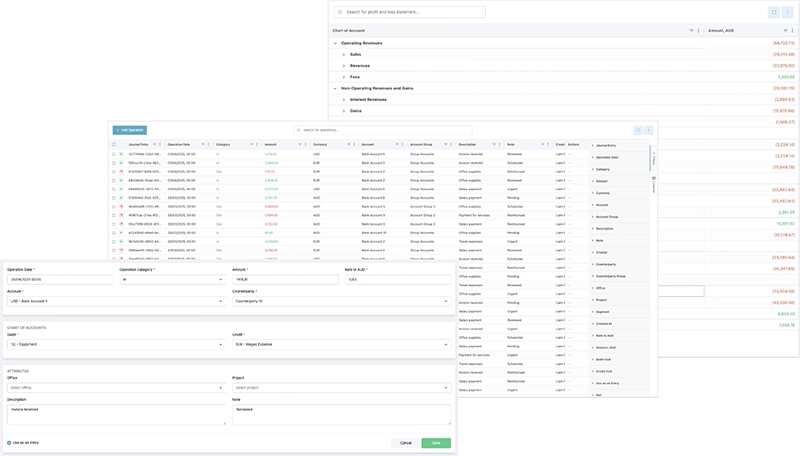Check the fourth operations row checkbox
The image size is (800, 456).
click(114, 180)
